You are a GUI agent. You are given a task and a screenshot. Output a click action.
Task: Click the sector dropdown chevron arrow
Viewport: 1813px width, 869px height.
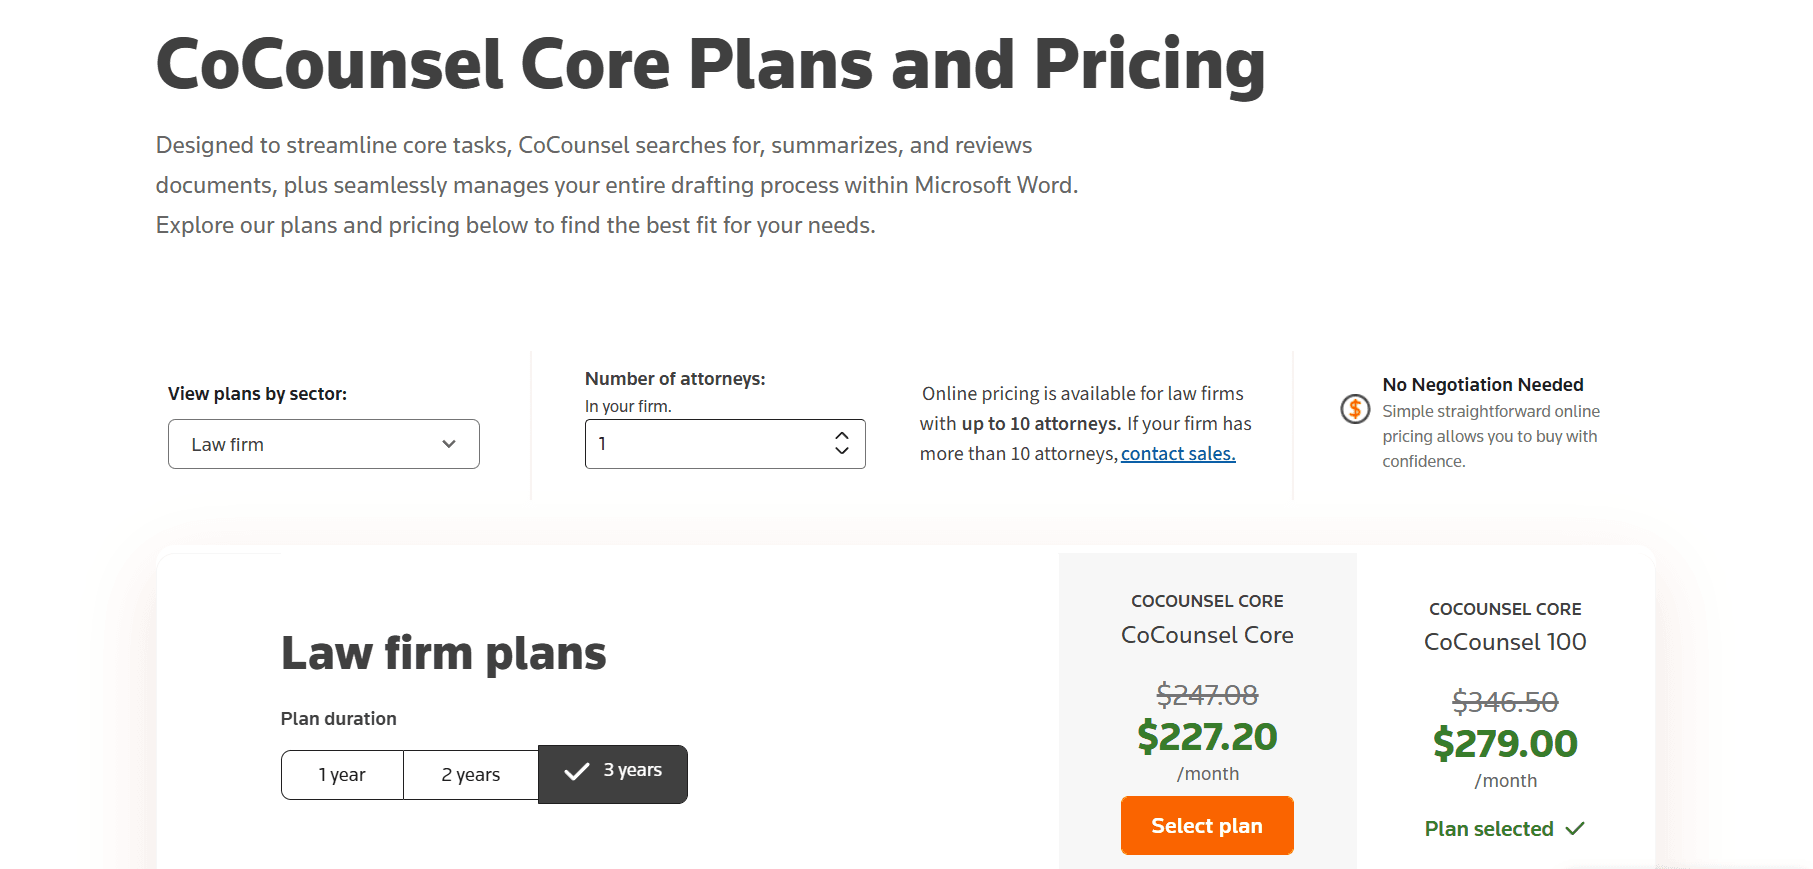pyautogui.click(x=449, y=444)
